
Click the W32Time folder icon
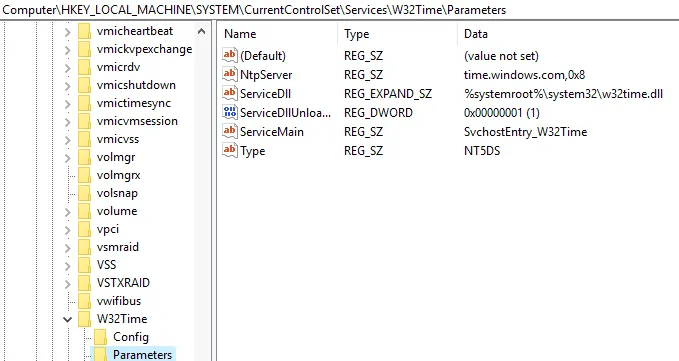[x=84, y=319]
